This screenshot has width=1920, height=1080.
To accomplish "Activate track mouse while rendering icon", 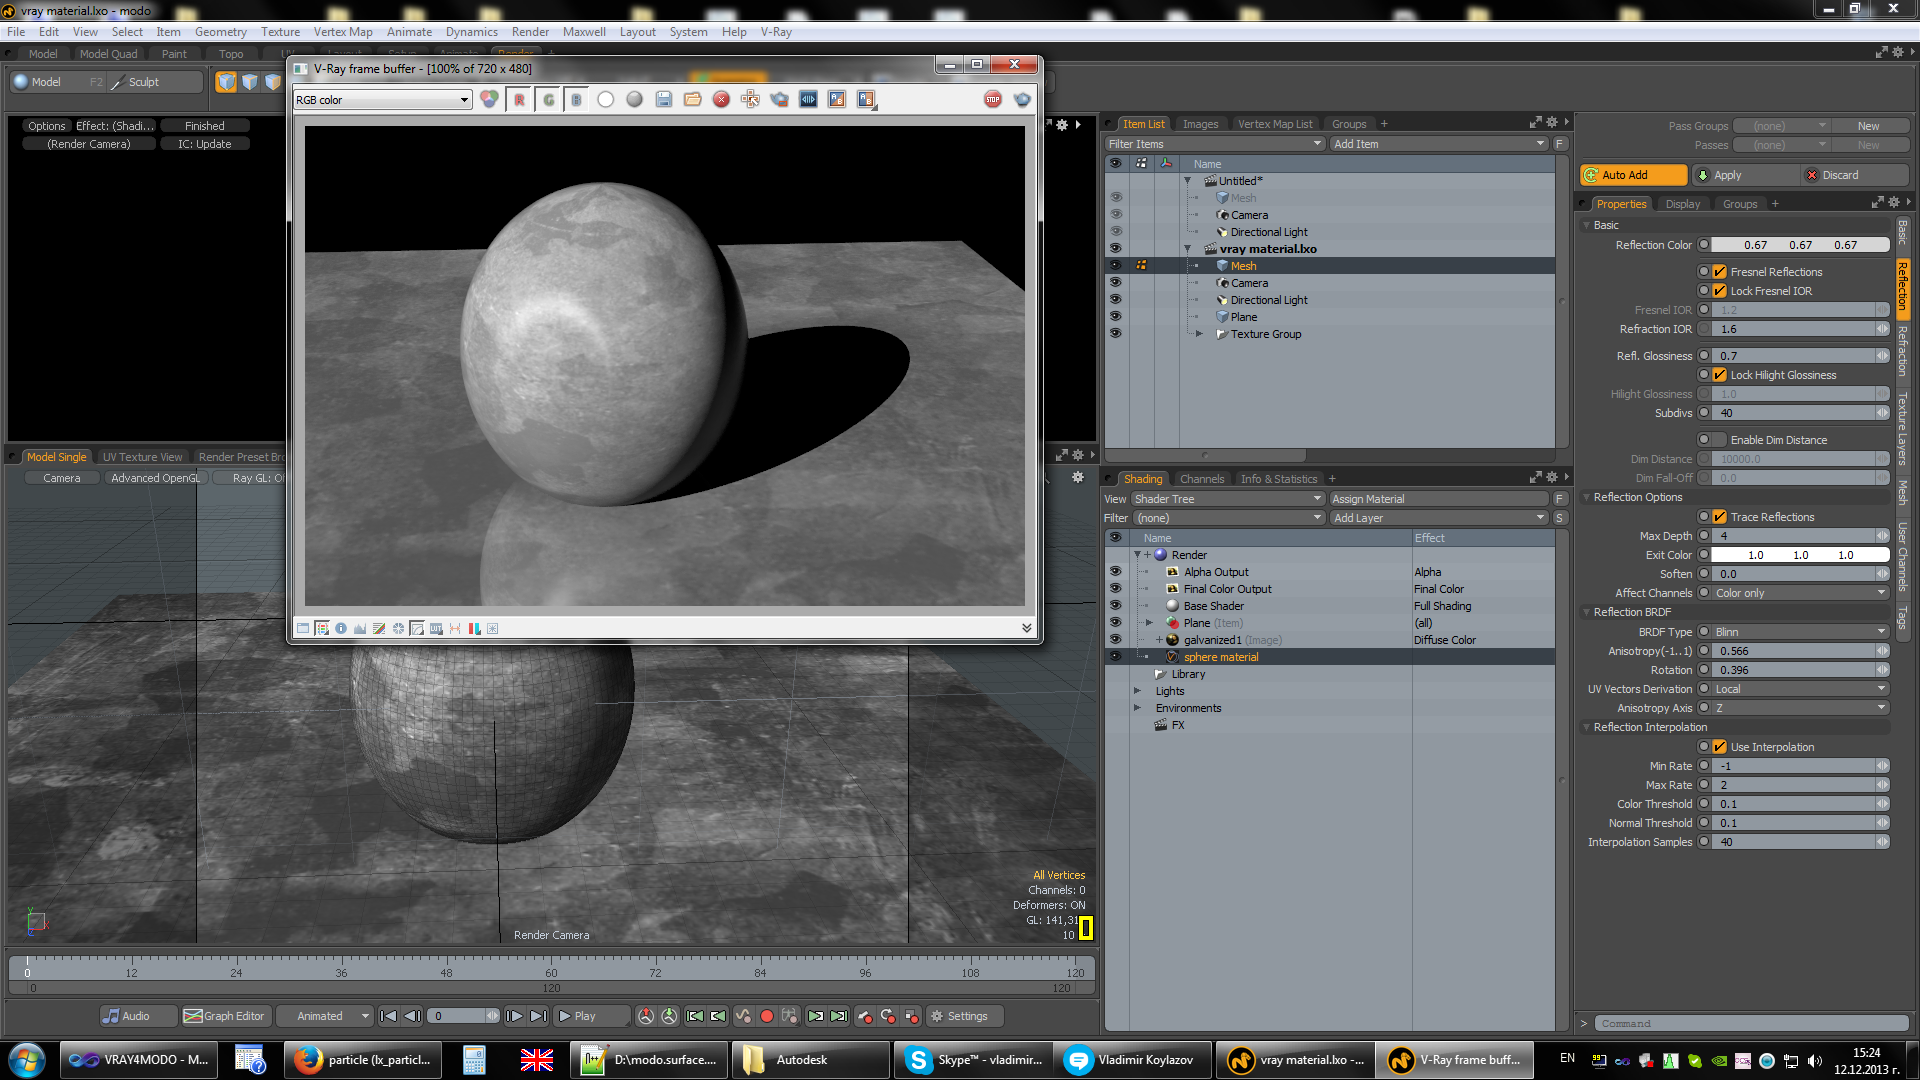I will point(750,100).
